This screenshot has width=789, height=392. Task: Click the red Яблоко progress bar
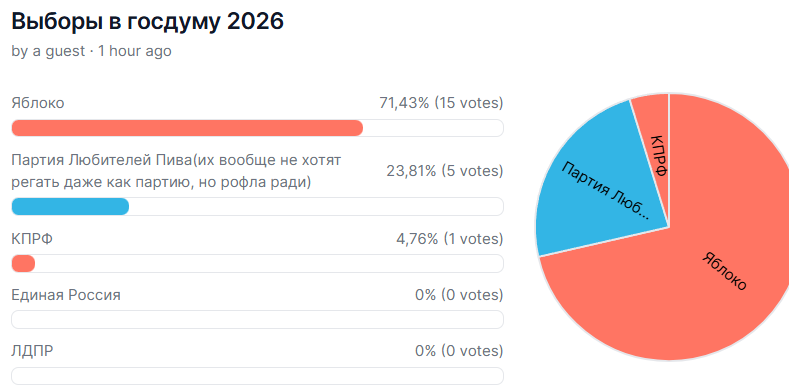click(x=187, y=128)
